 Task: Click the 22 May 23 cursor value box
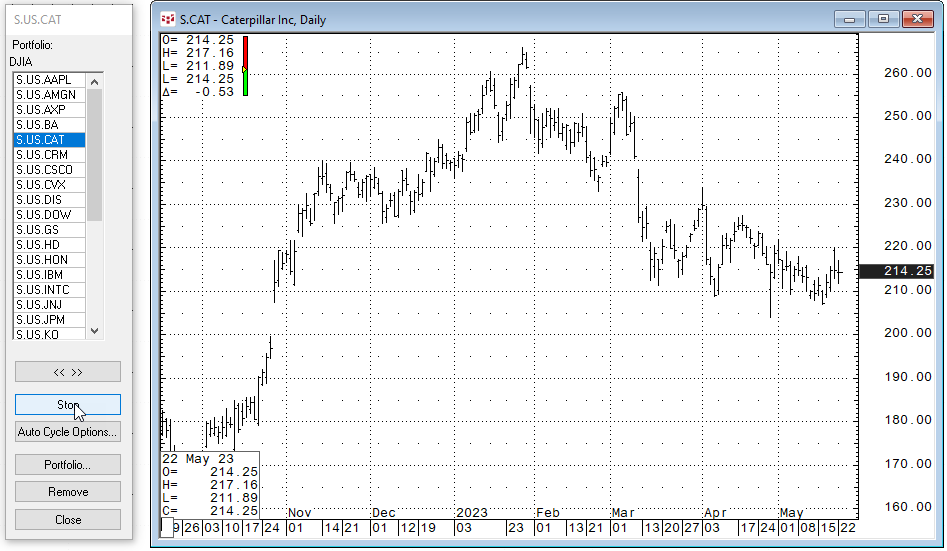(210, 485)
